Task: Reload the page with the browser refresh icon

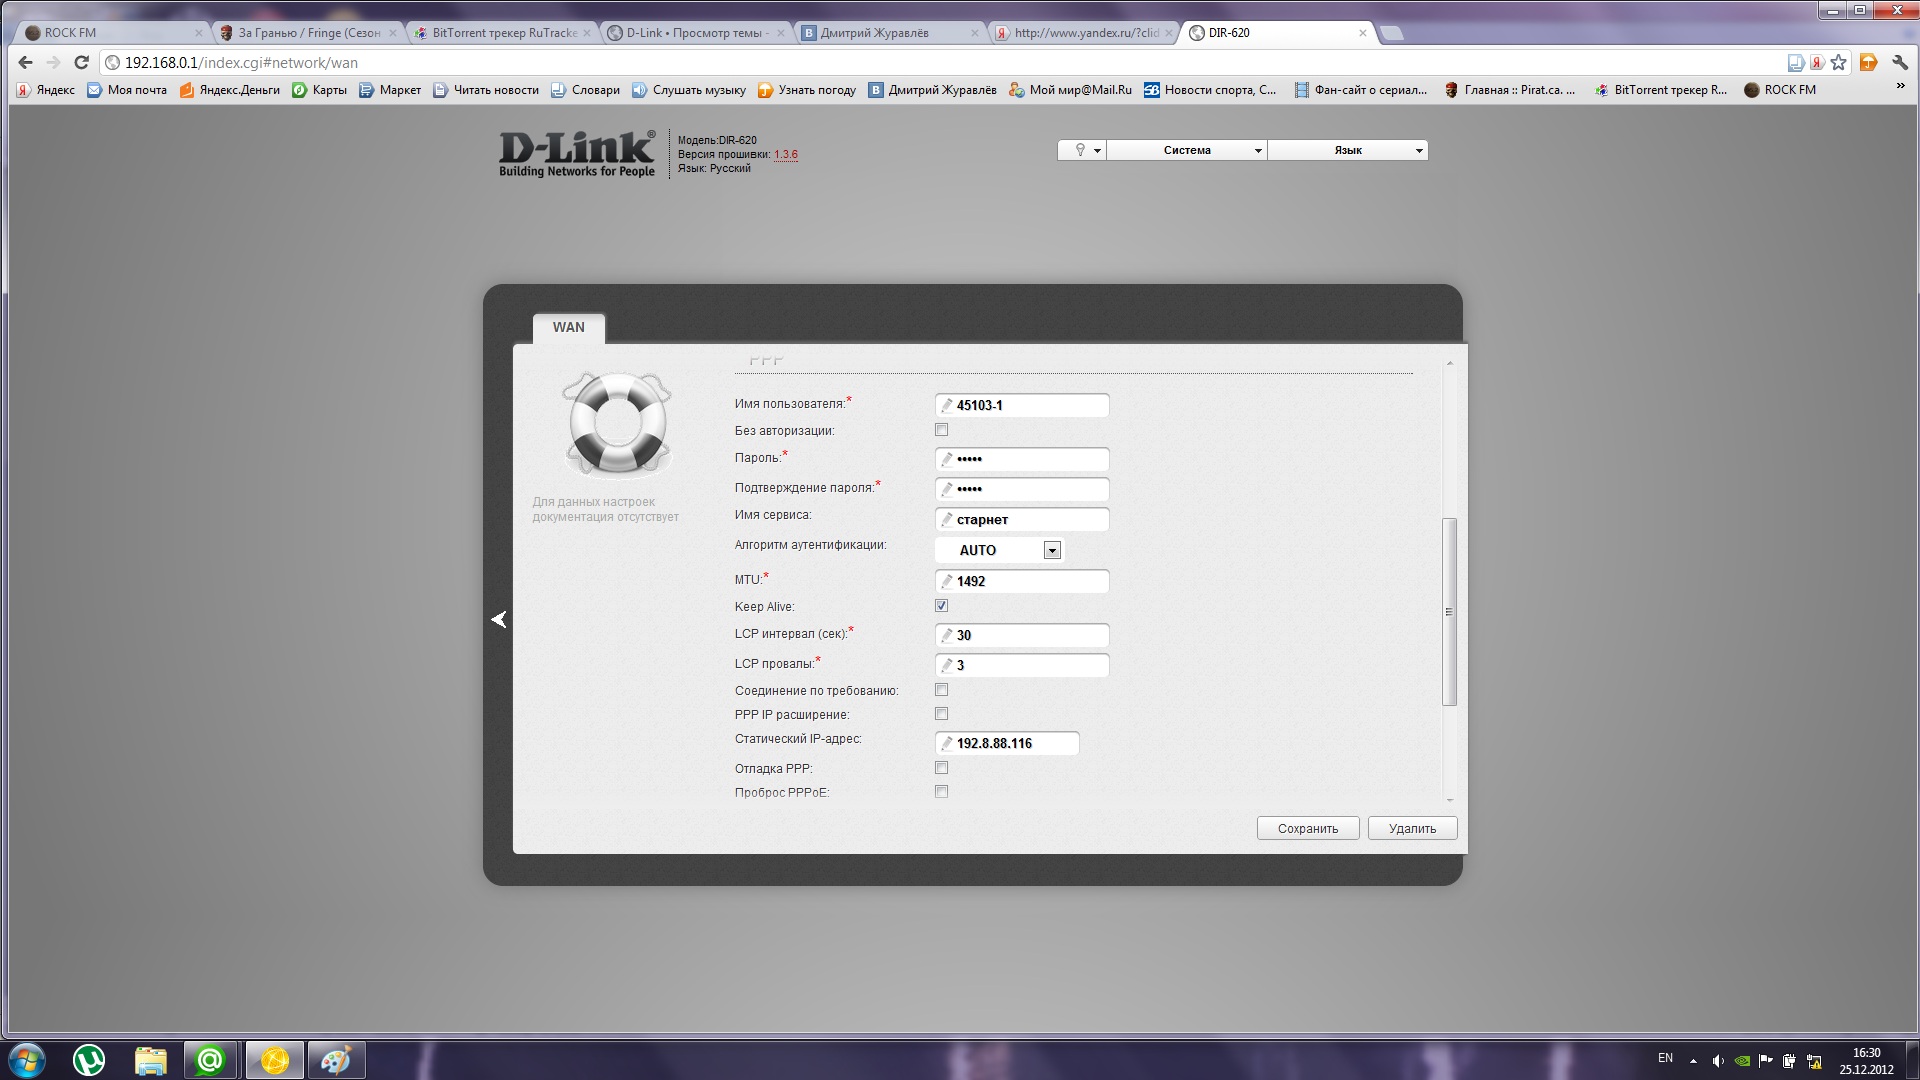Action: pos(81,62)
